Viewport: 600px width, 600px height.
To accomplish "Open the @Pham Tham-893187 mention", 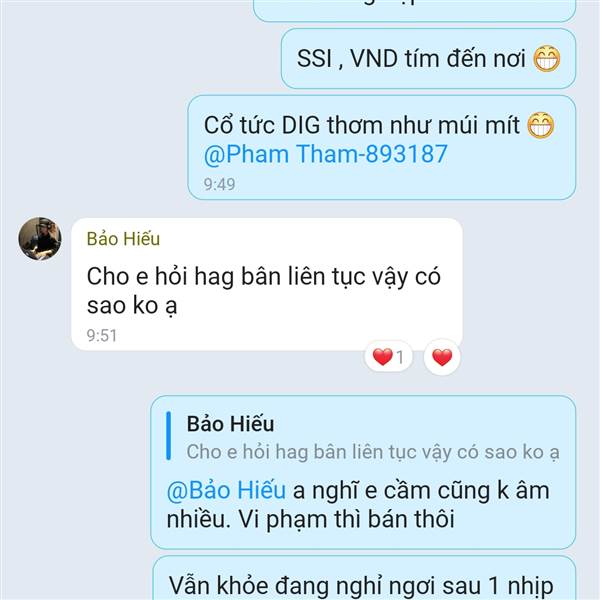I will point(325,154).
